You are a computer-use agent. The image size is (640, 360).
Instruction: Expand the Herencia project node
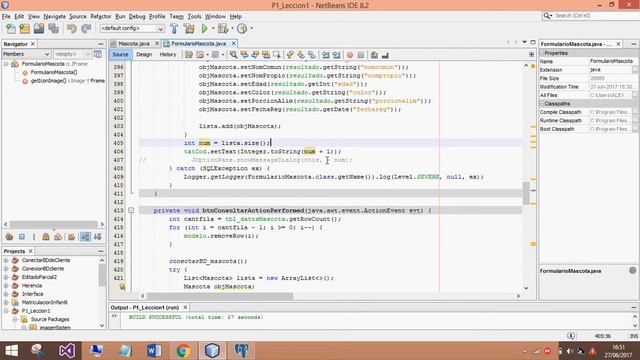(6, 285)
